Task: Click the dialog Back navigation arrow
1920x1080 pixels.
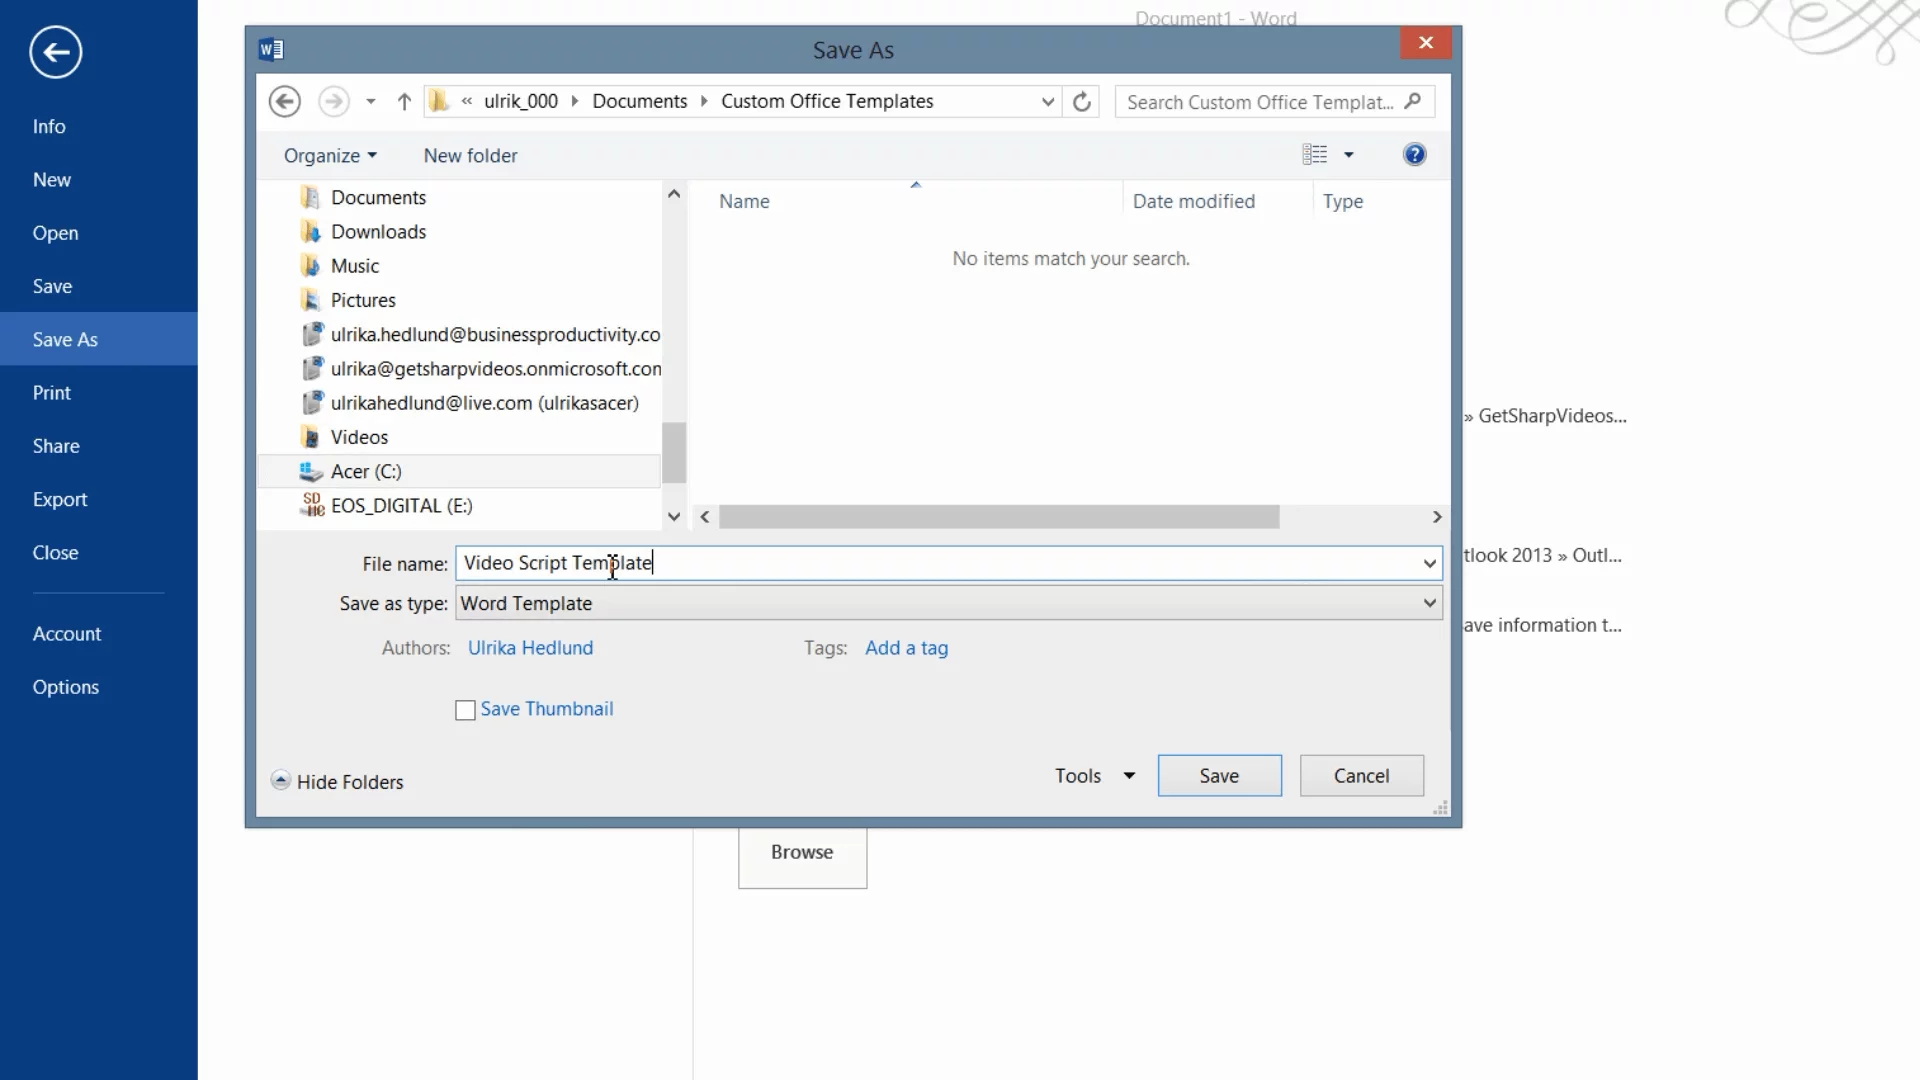Action: 284,101
